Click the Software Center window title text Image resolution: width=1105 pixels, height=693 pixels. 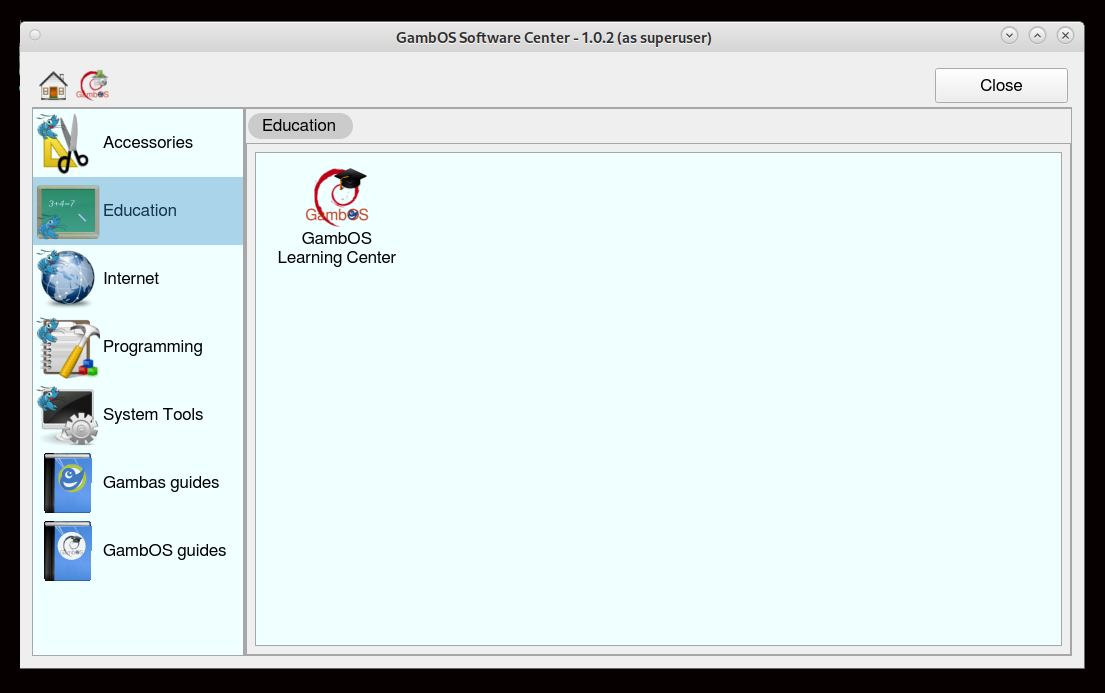(x=553, y=38)
